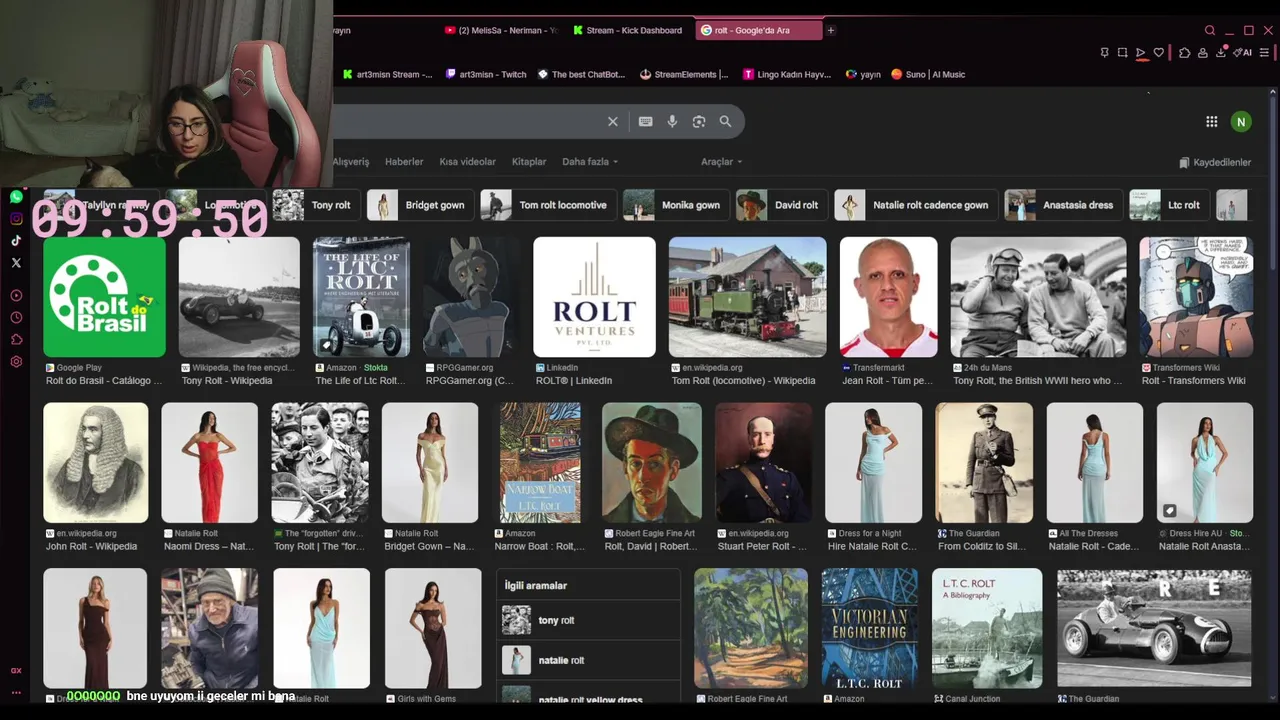The width and height of the screenshot is (1280, 720).
Task: Add page to bookmarks with heart icon
Action: (1159, 53)
